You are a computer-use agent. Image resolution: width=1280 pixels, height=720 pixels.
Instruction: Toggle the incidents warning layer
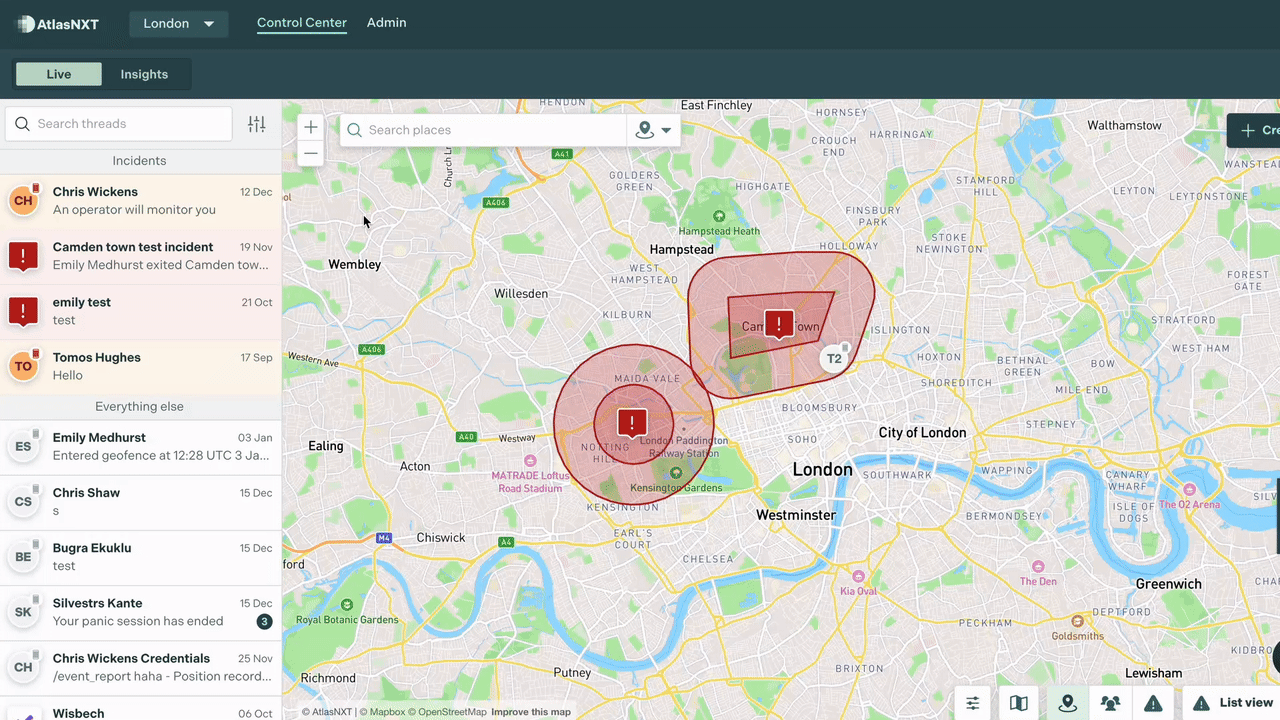coord(1152,703)
